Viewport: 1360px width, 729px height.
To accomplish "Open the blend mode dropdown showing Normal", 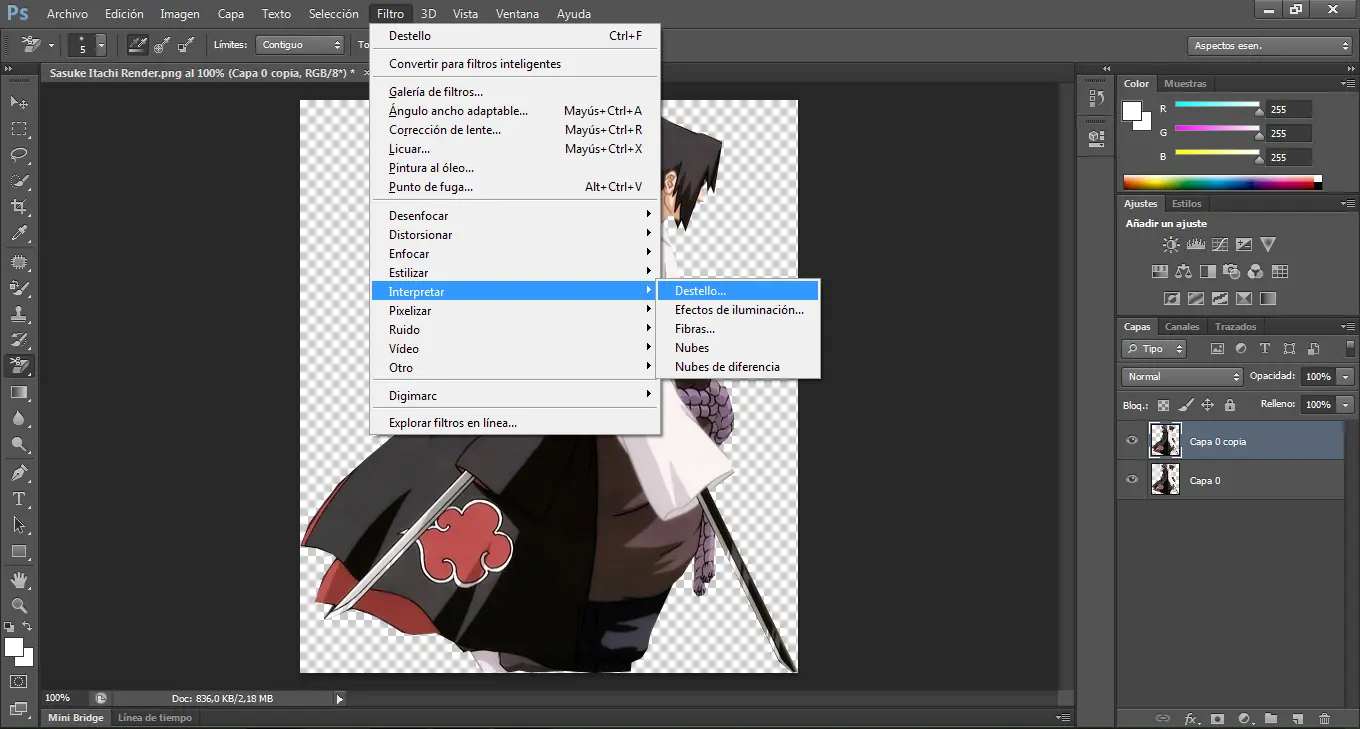I will [x=1182, y=377].
